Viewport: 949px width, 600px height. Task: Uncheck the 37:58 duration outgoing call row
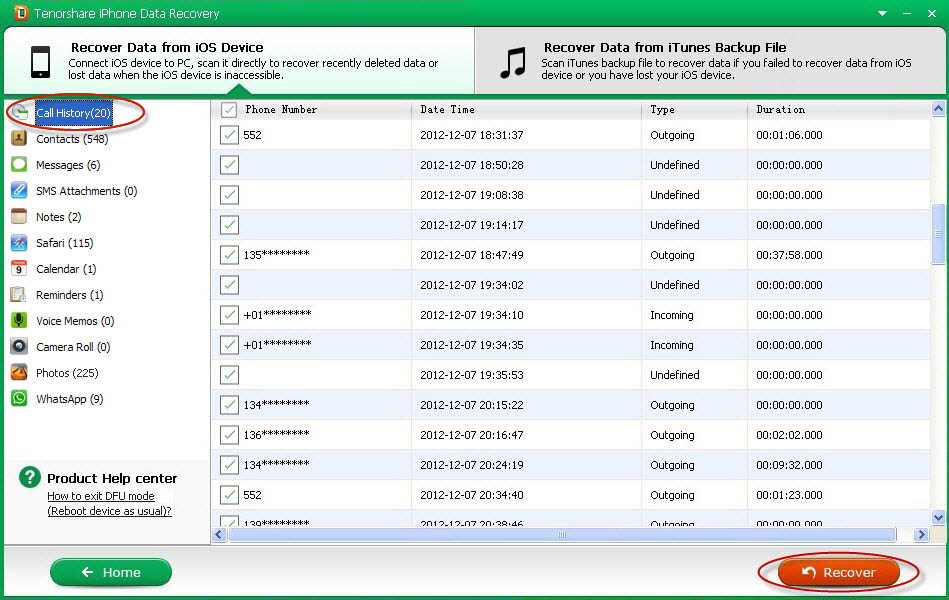229,255
